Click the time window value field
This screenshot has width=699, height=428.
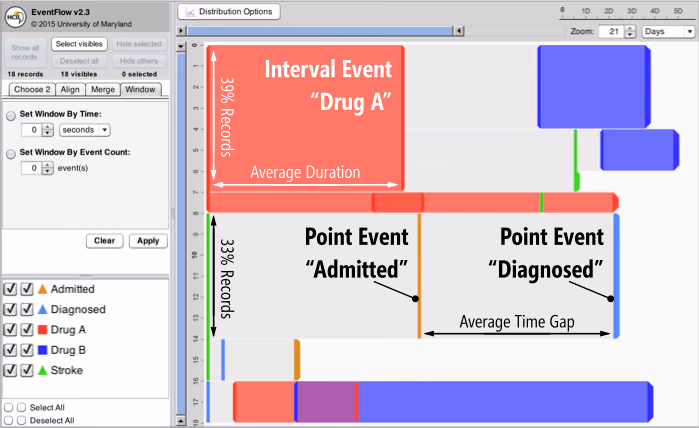32,130
